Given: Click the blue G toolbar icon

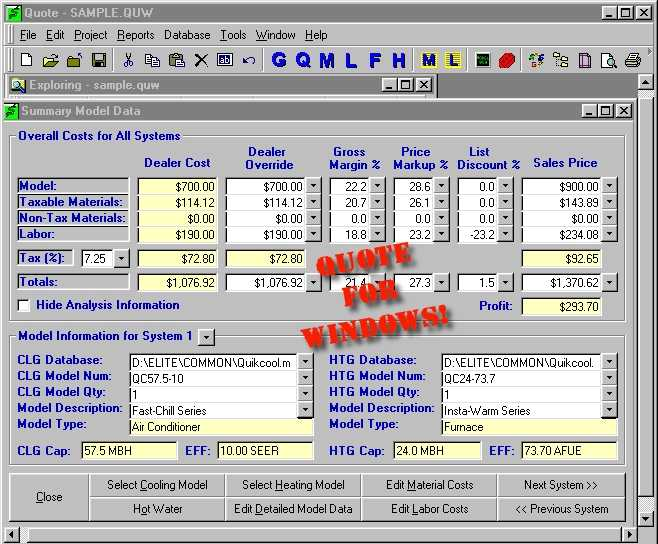Looking at the screenshot, I should 279,60.
